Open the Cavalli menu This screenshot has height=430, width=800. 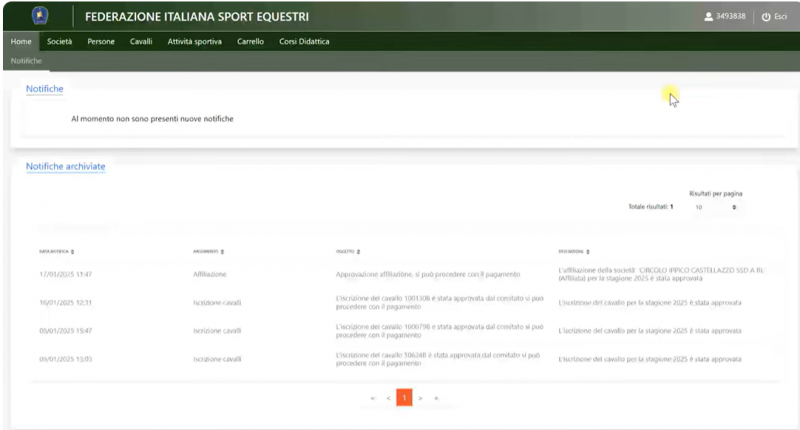(141, 42)
